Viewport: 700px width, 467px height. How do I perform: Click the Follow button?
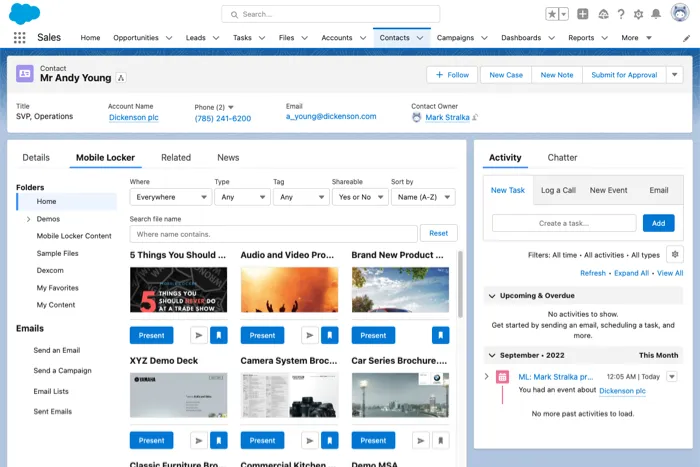pos(452,75)
